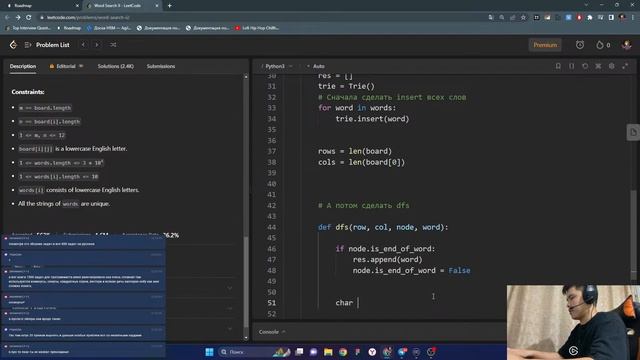The image size is (640, 360).
Task: Click the description panel scrollbar
Action: pyautogui.click(x=246, y=281)
